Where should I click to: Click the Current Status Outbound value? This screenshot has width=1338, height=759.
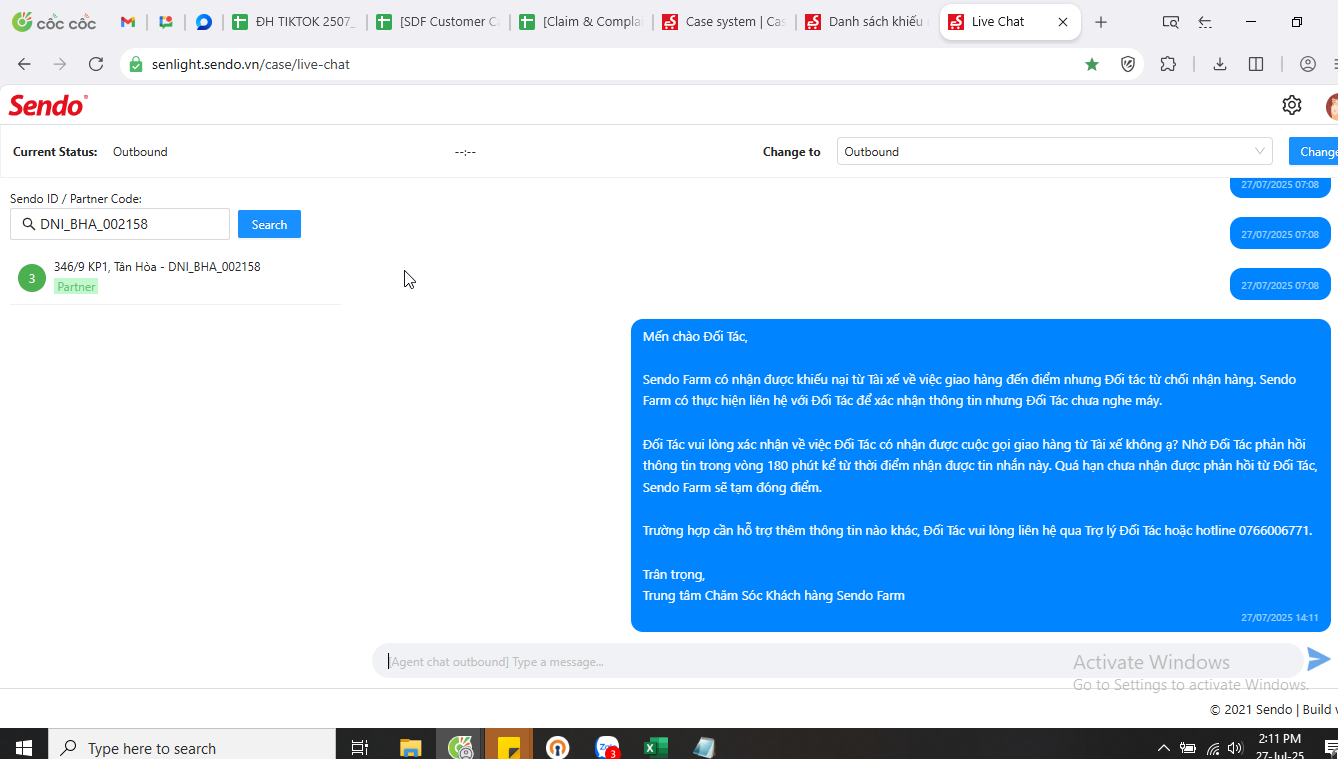pyautogui.click(x=140, y=152)
